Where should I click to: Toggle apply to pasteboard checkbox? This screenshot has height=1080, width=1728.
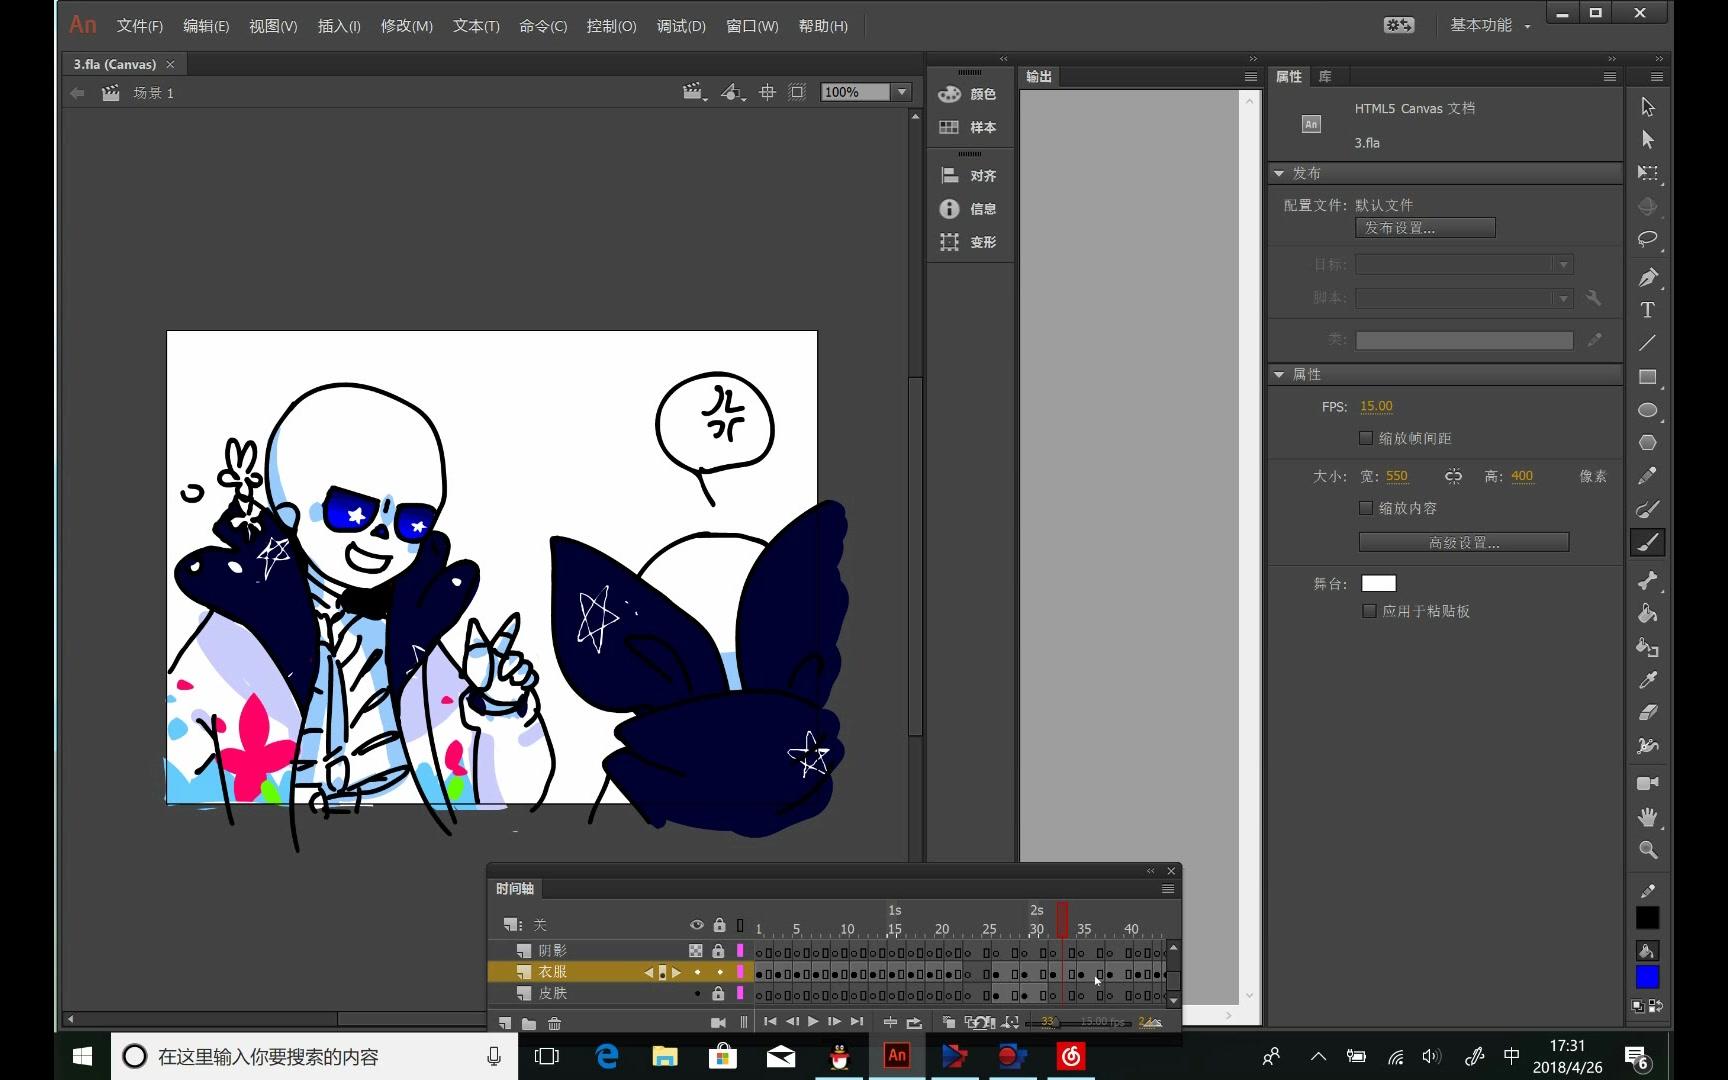click(x=1370, y=611)
